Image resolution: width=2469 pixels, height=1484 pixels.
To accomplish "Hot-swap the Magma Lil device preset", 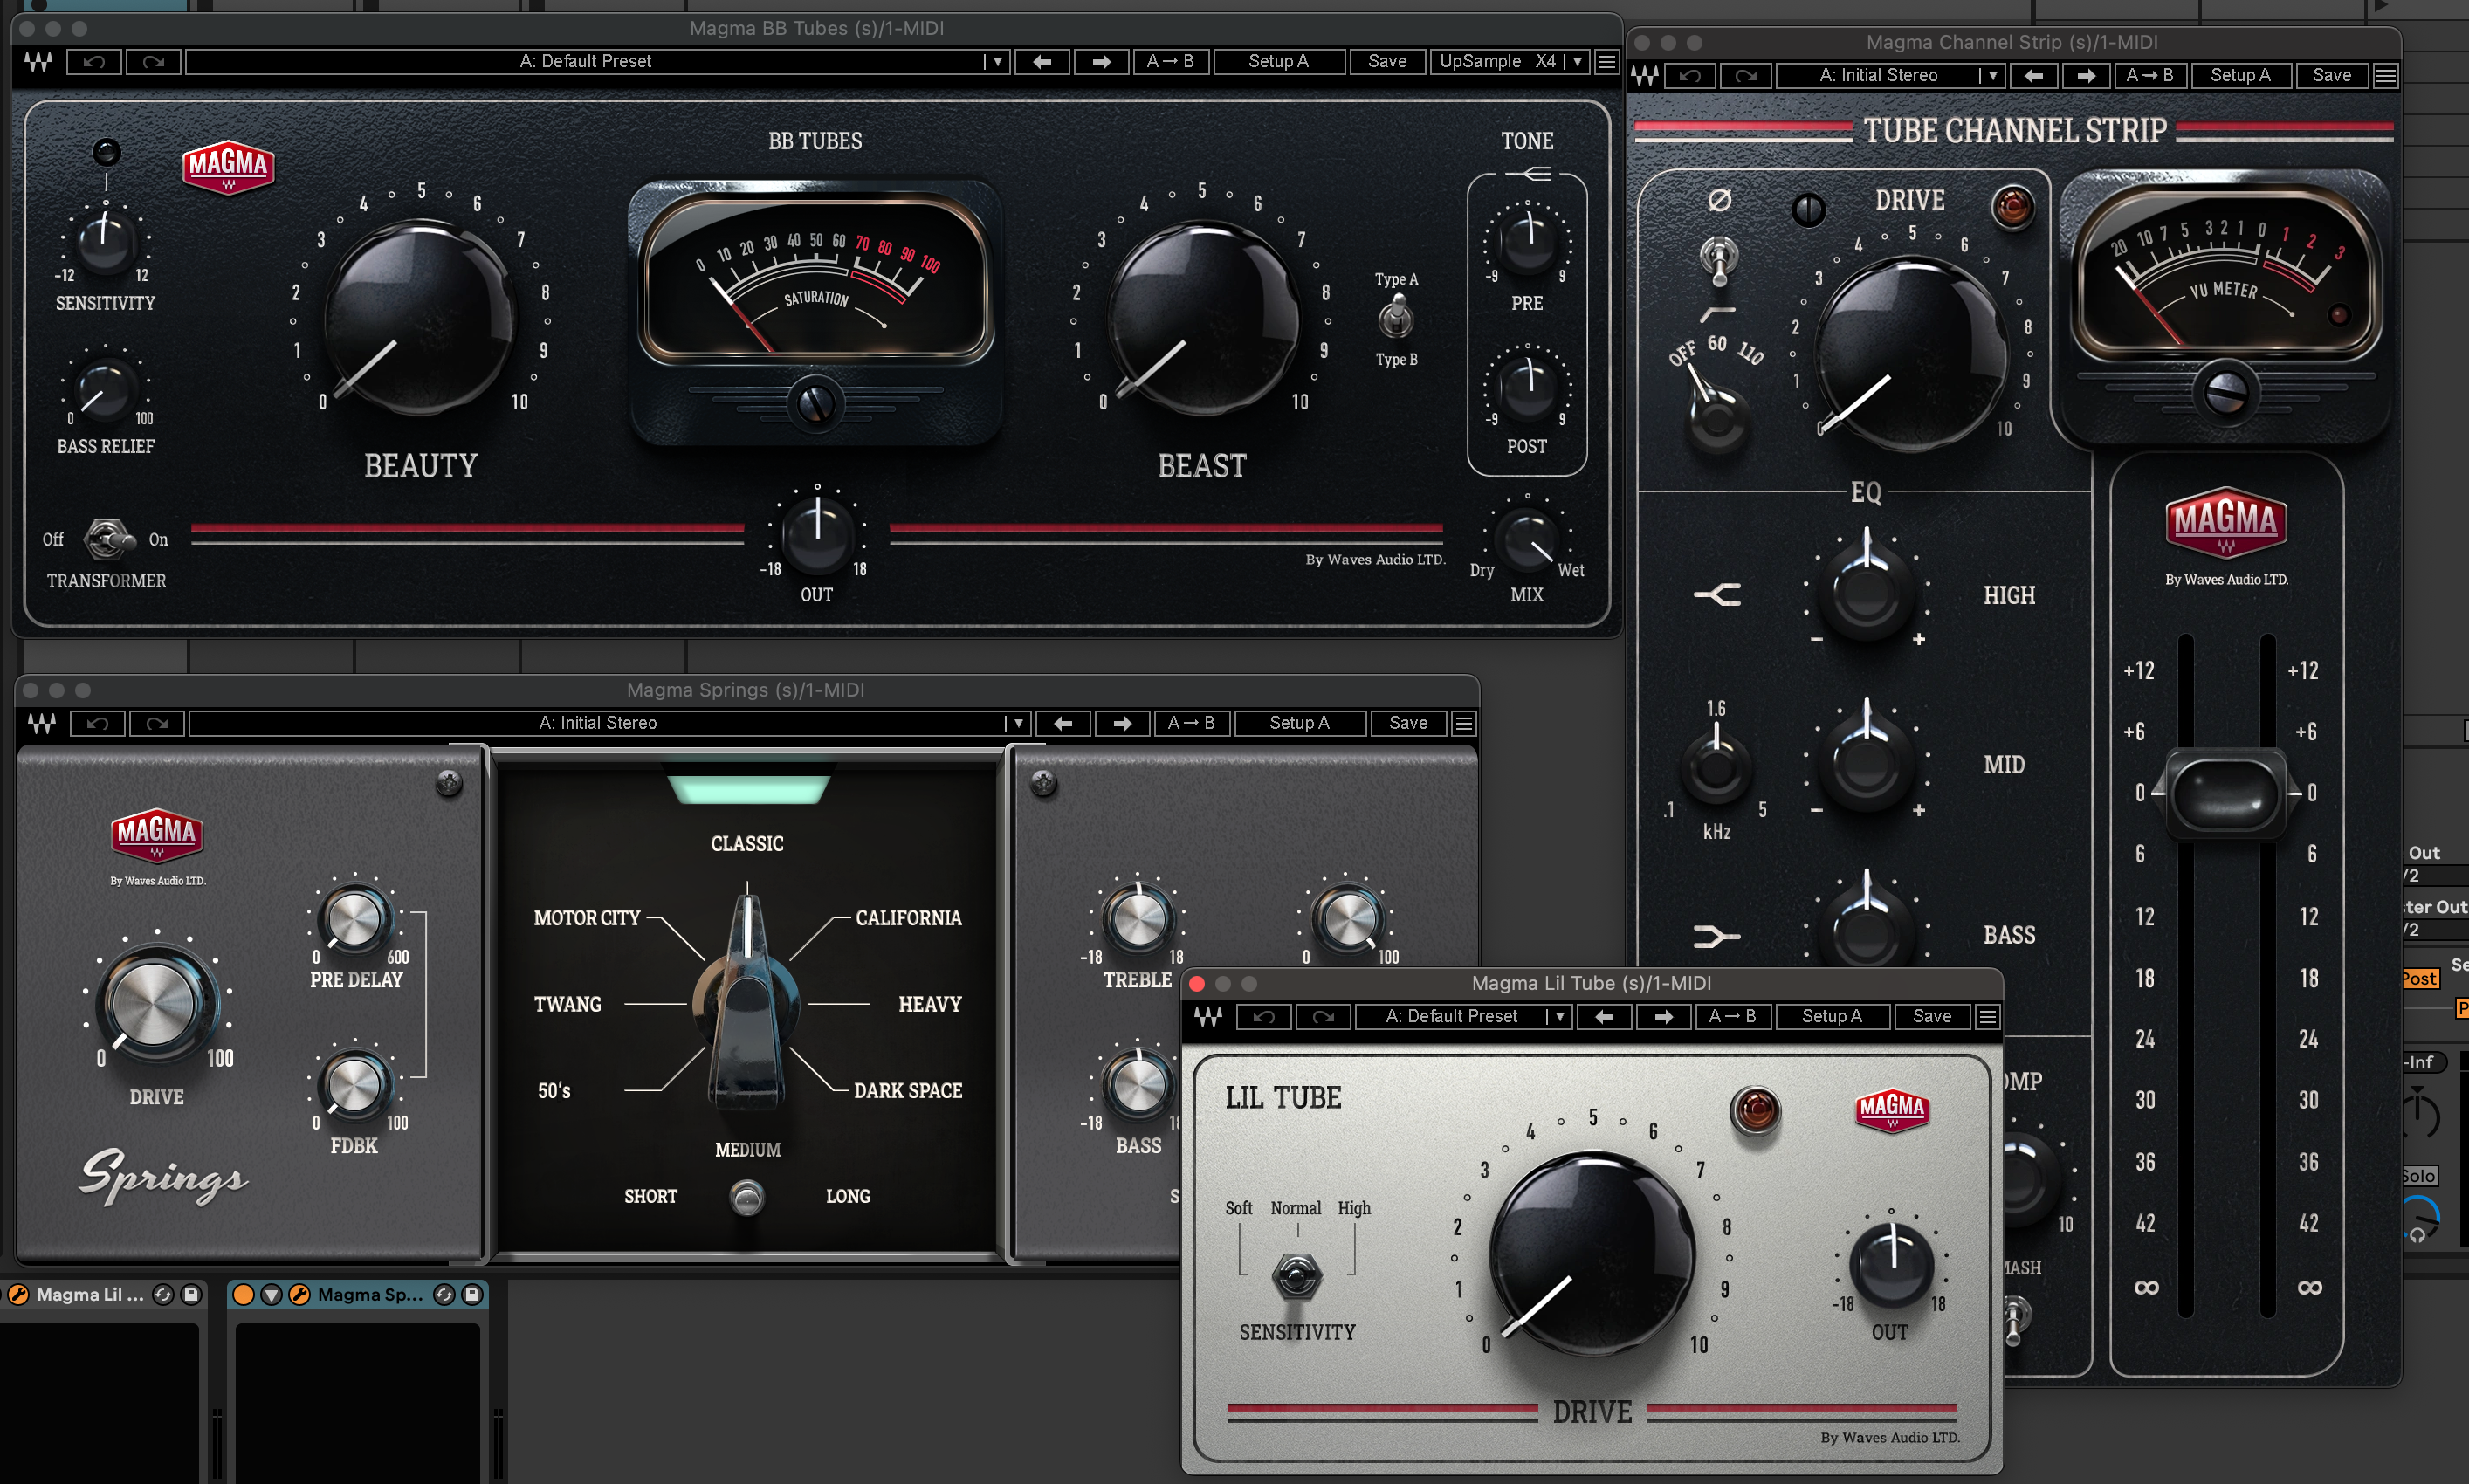I will (x=163, y=1295).
